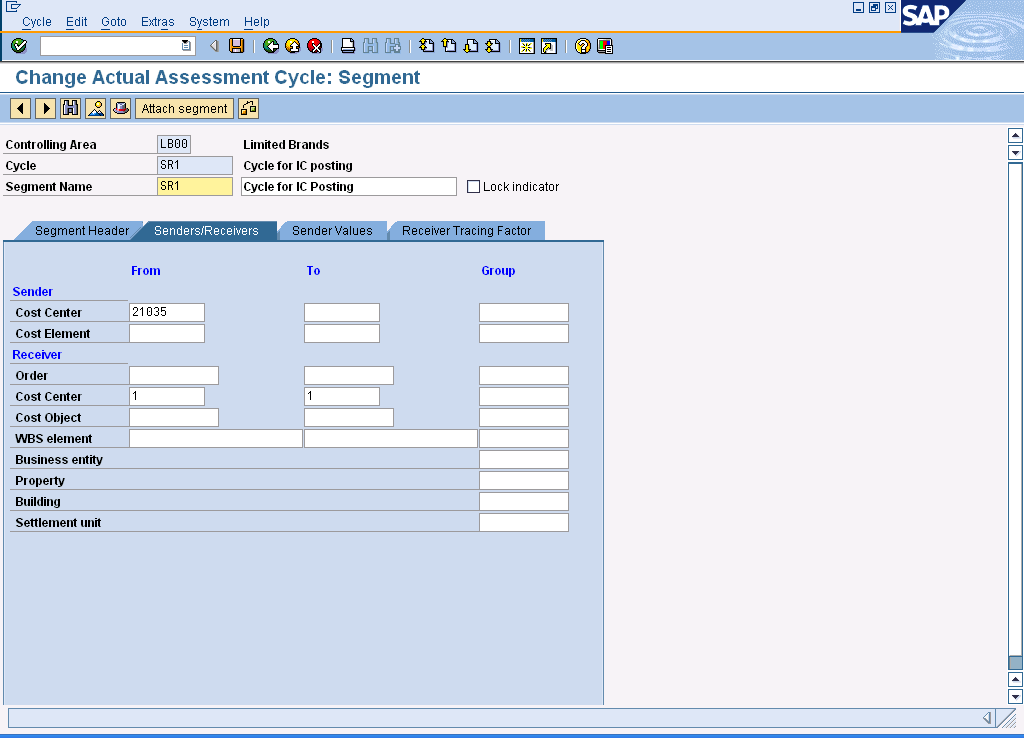Open the Goto menu

pos(114,22)
